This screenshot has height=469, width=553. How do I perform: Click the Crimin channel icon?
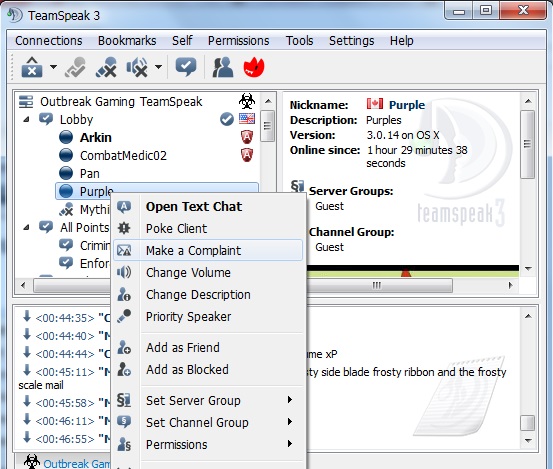[66, 245]
